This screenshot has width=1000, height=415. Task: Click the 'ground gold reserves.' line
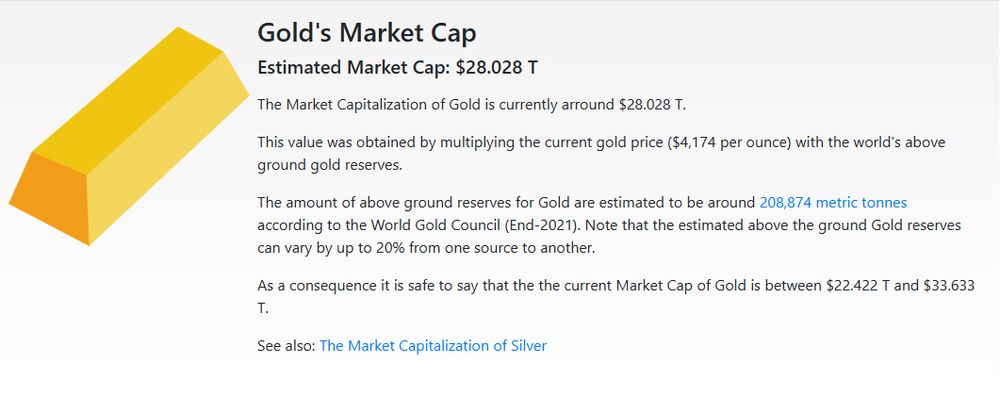coord(330,165)
